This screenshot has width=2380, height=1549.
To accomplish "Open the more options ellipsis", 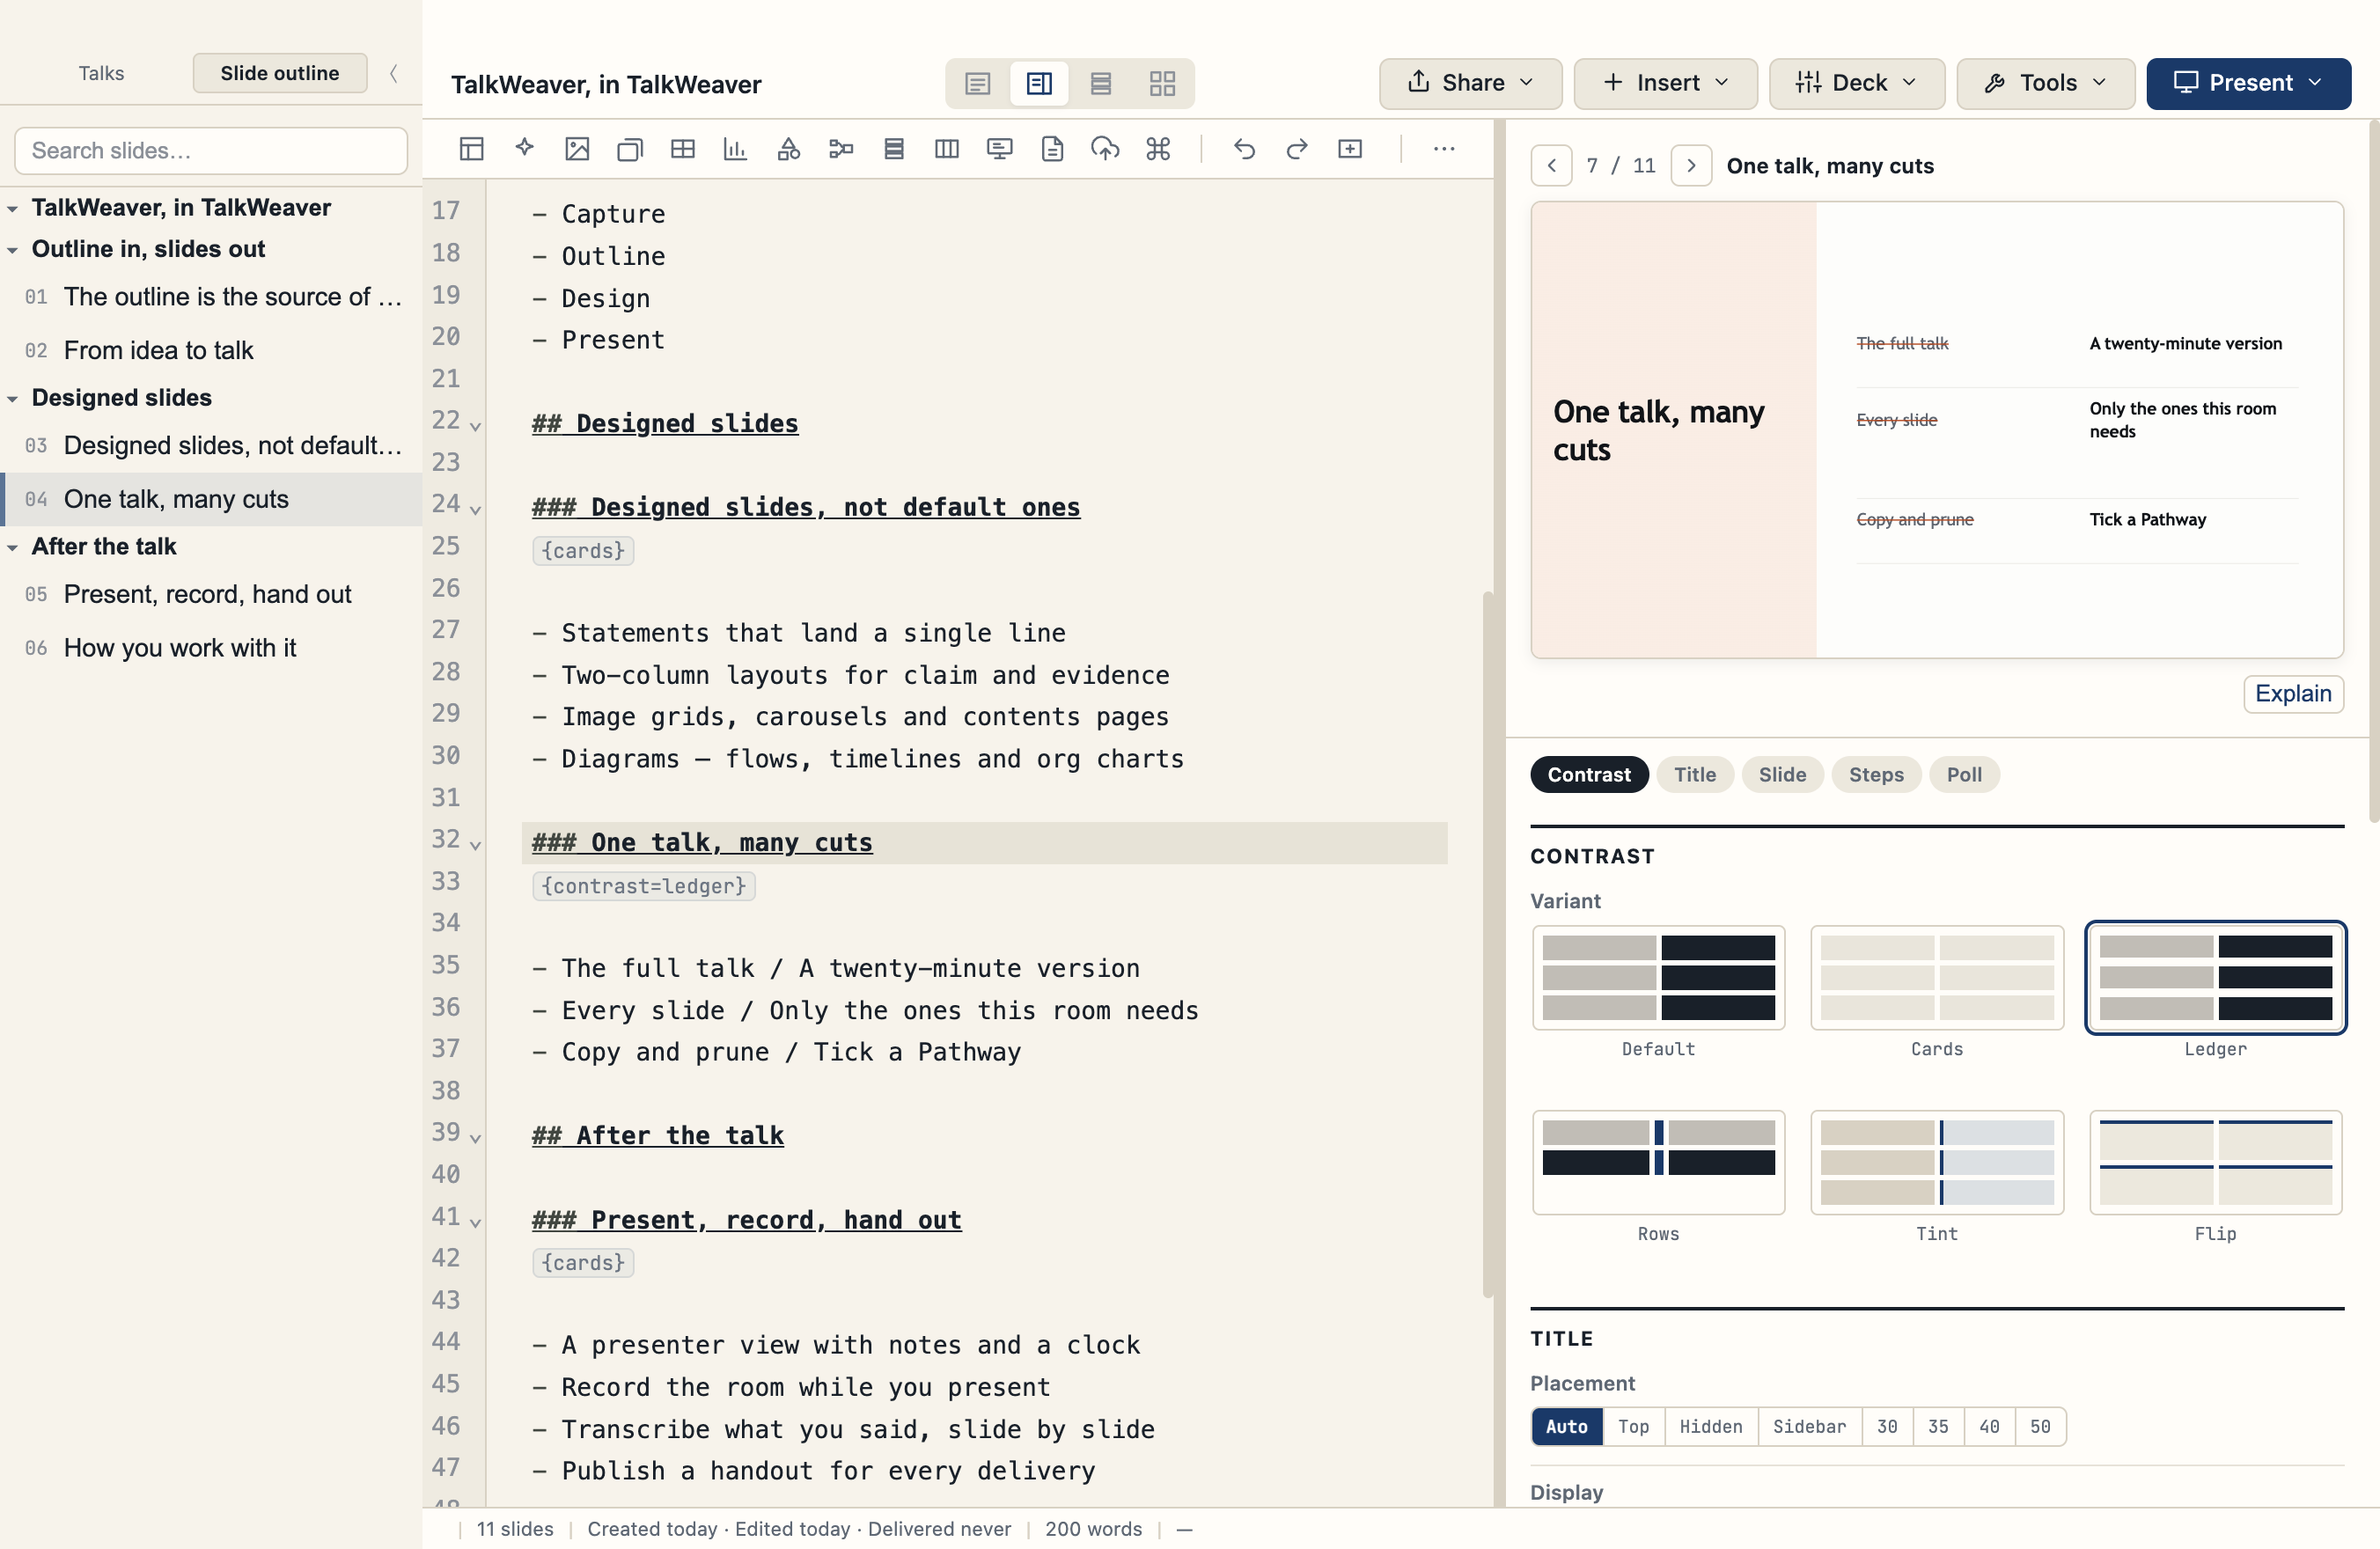I will 1444,149.
